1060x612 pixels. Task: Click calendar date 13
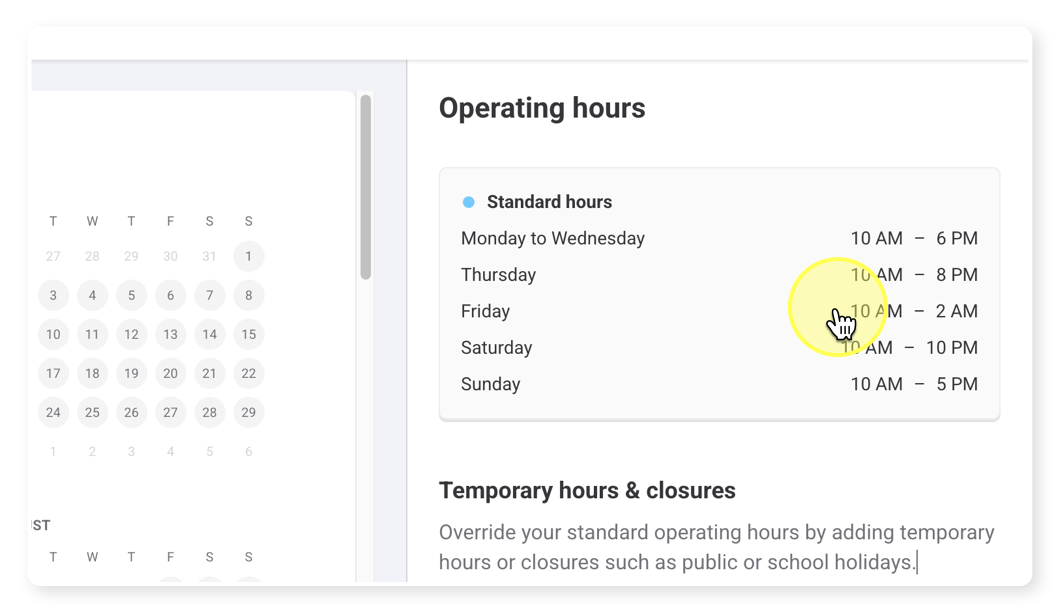(170, 334)
